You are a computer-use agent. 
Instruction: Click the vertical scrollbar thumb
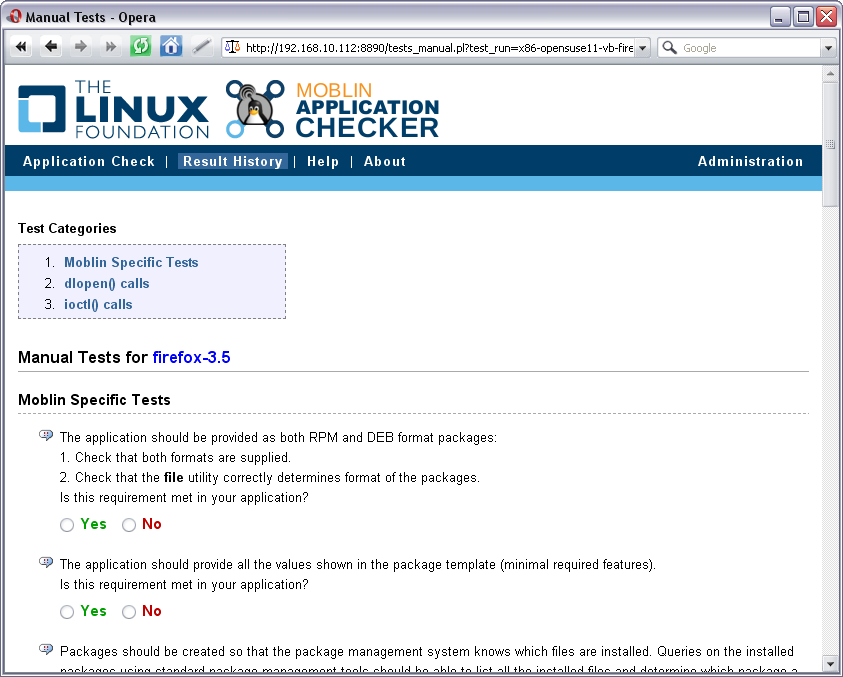point(830,144)
